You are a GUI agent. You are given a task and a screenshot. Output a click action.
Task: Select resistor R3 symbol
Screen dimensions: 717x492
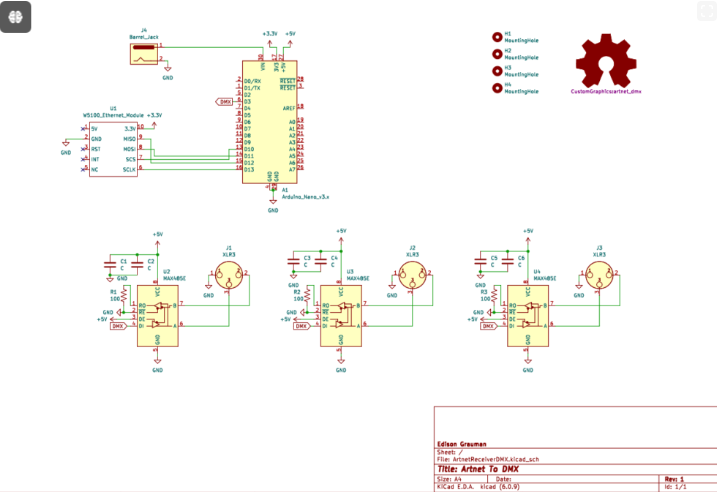pos(494,296)
